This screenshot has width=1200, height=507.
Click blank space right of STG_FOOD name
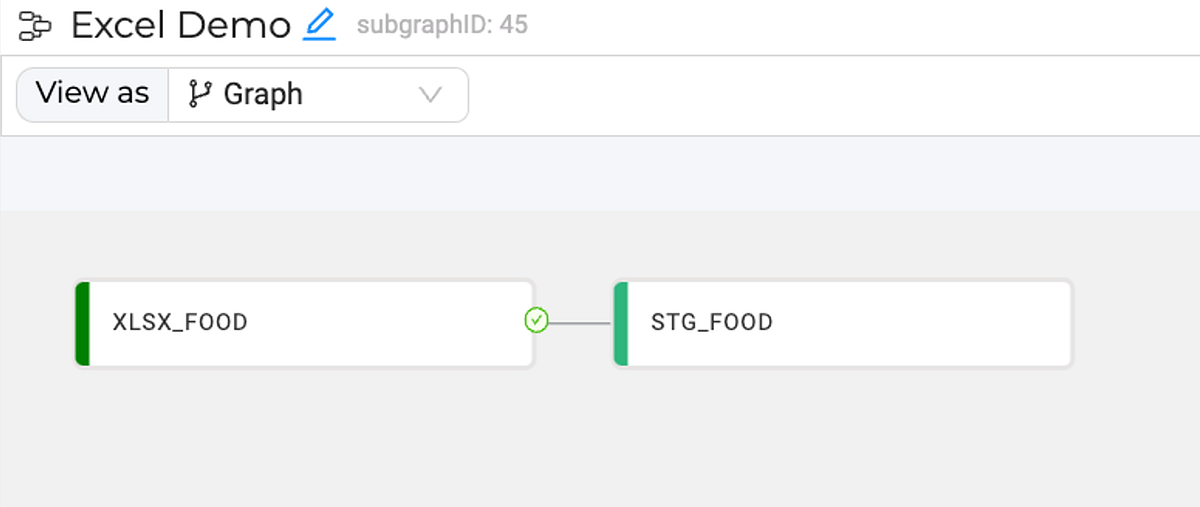[920, 323]
